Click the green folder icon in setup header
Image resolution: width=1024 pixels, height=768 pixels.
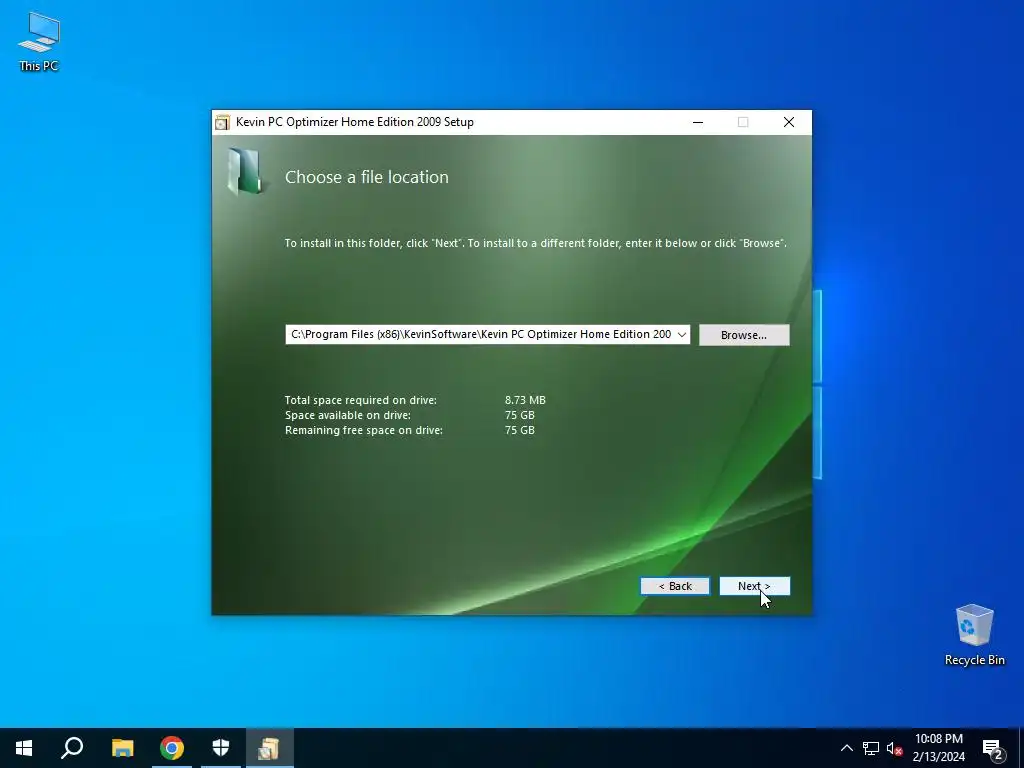point(245,171)
